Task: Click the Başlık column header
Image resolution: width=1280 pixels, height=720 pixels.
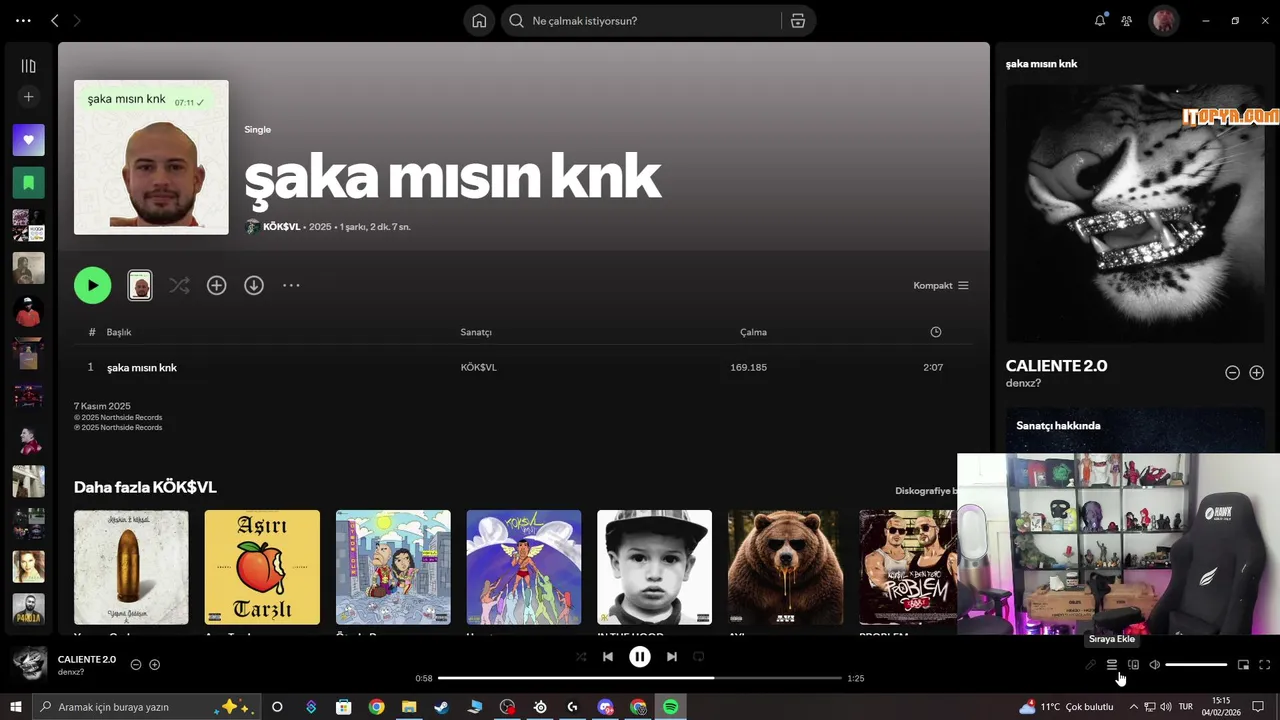Action: [119, 332]
